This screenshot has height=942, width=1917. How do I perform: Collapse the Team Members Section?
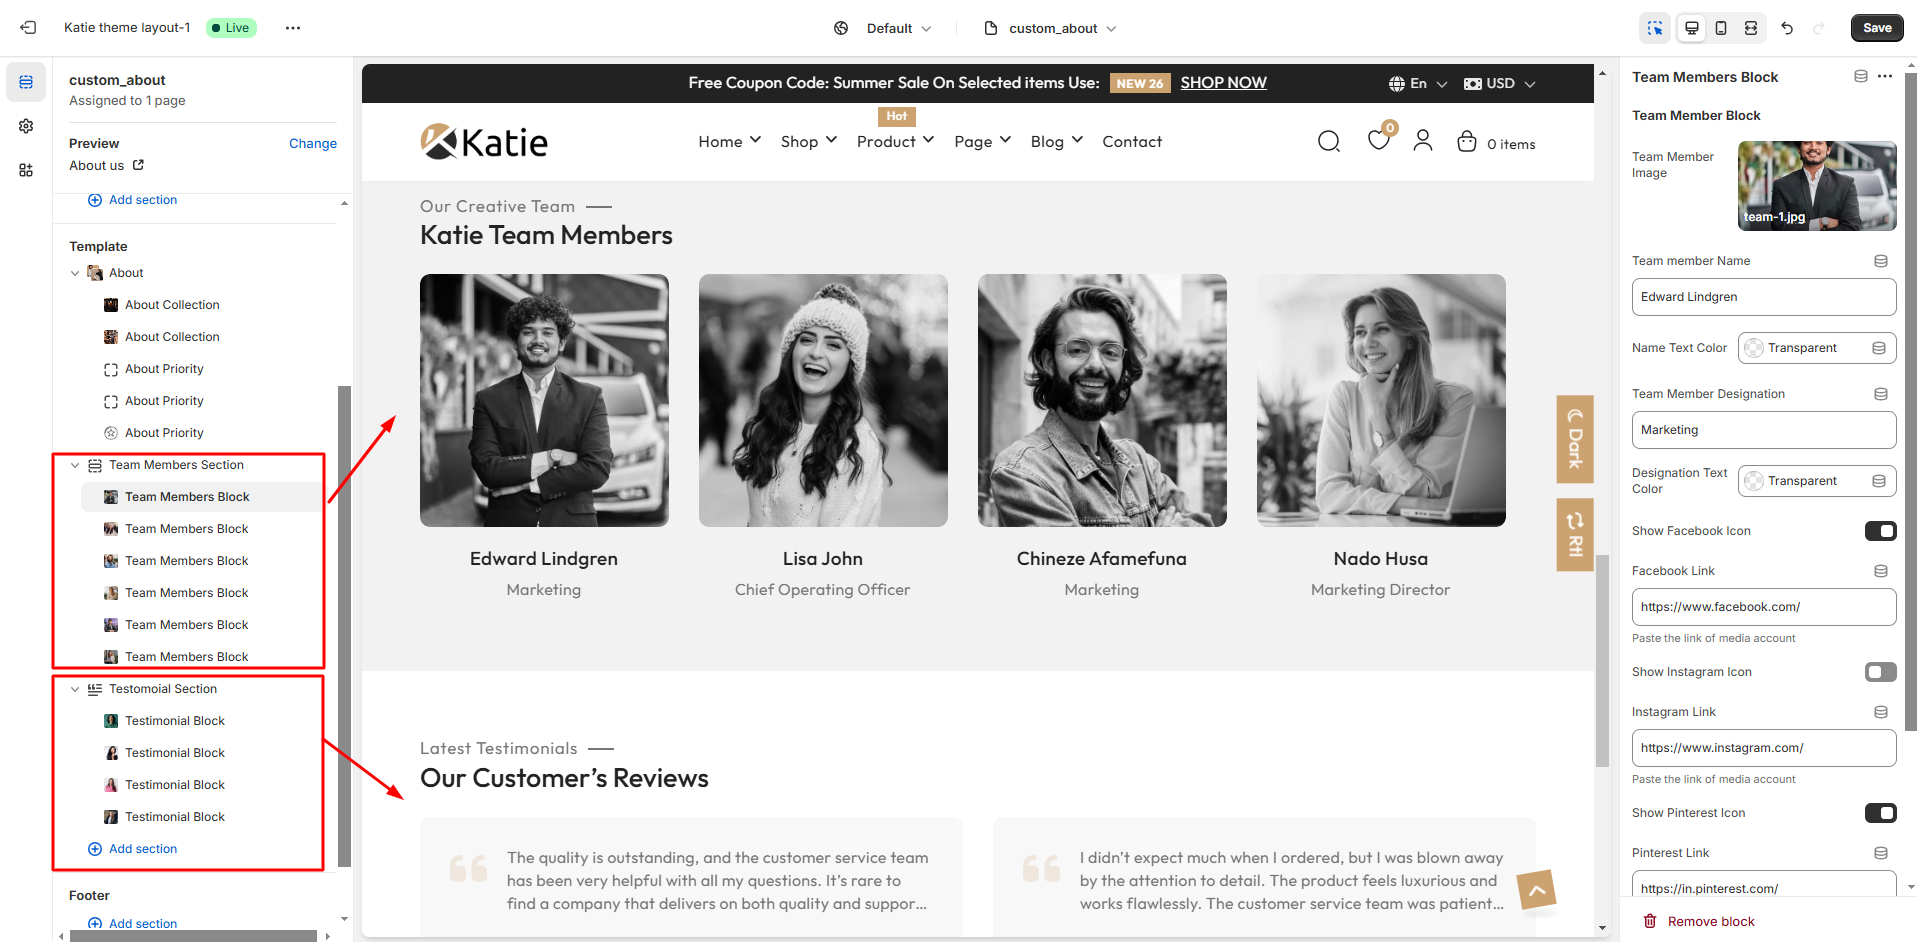(x=75, y=465)
